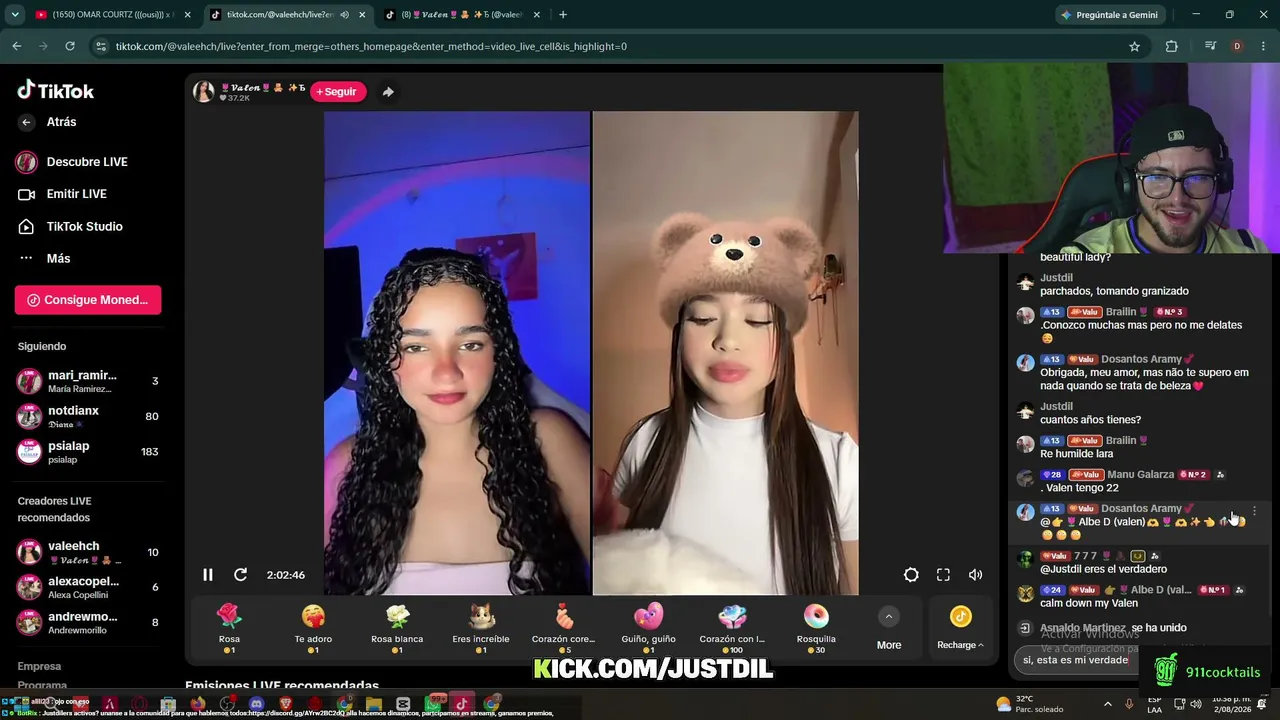Send the Corazón con 100-coin gift
The width and height of the screenshot is (1280, 720).
(x=732, y=629)
